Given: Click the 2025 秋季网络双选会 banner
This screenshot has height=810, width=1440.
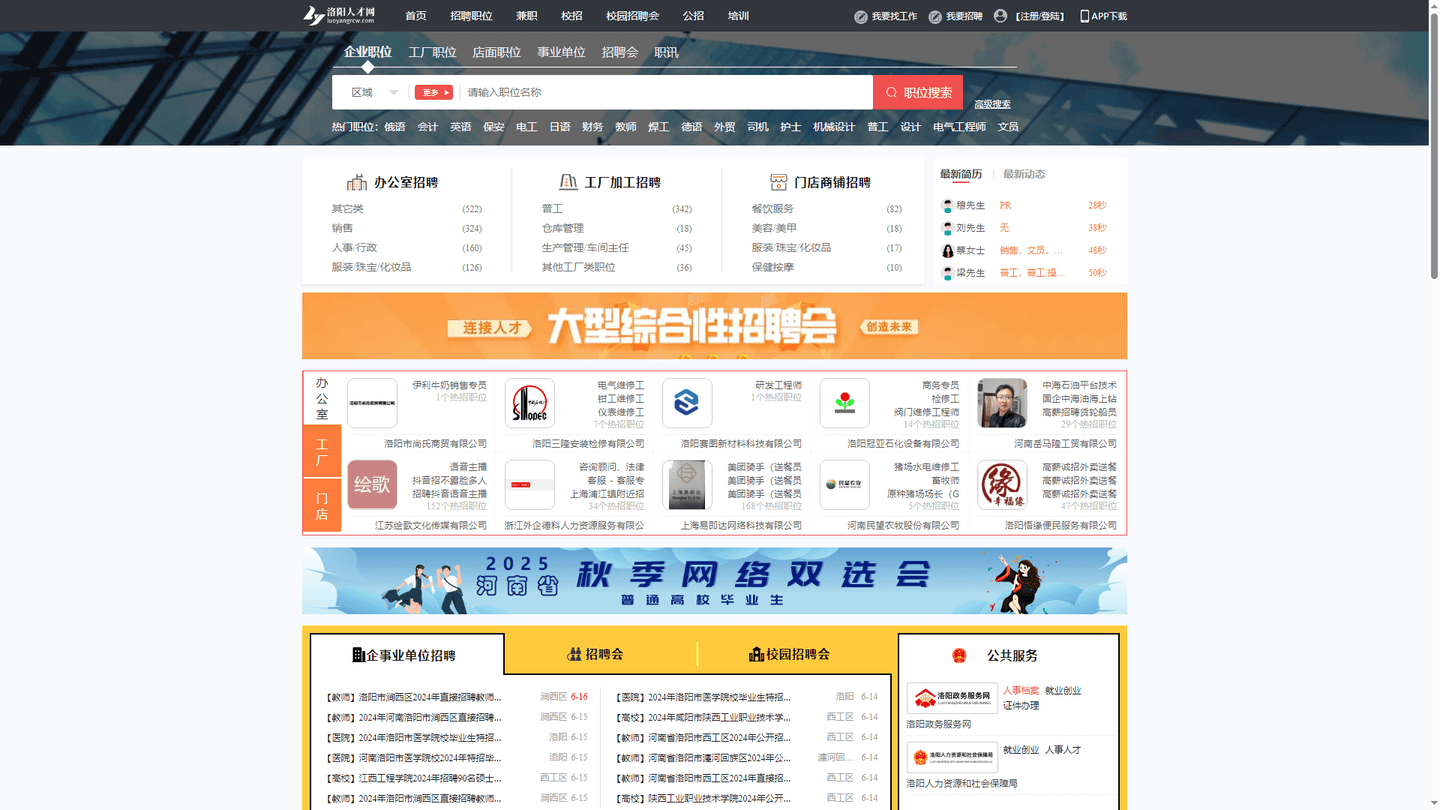Looking at the screenshot, I should pyautogui.click(x=714, y=581).
